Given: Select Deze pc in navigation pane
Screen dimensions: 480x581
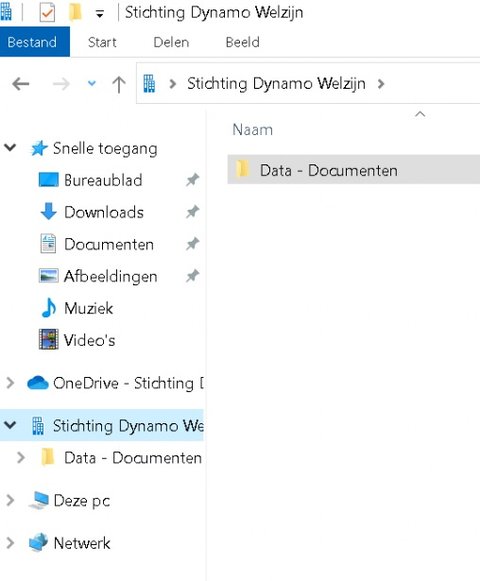Looking at the screenshot, I should [82, 501].
